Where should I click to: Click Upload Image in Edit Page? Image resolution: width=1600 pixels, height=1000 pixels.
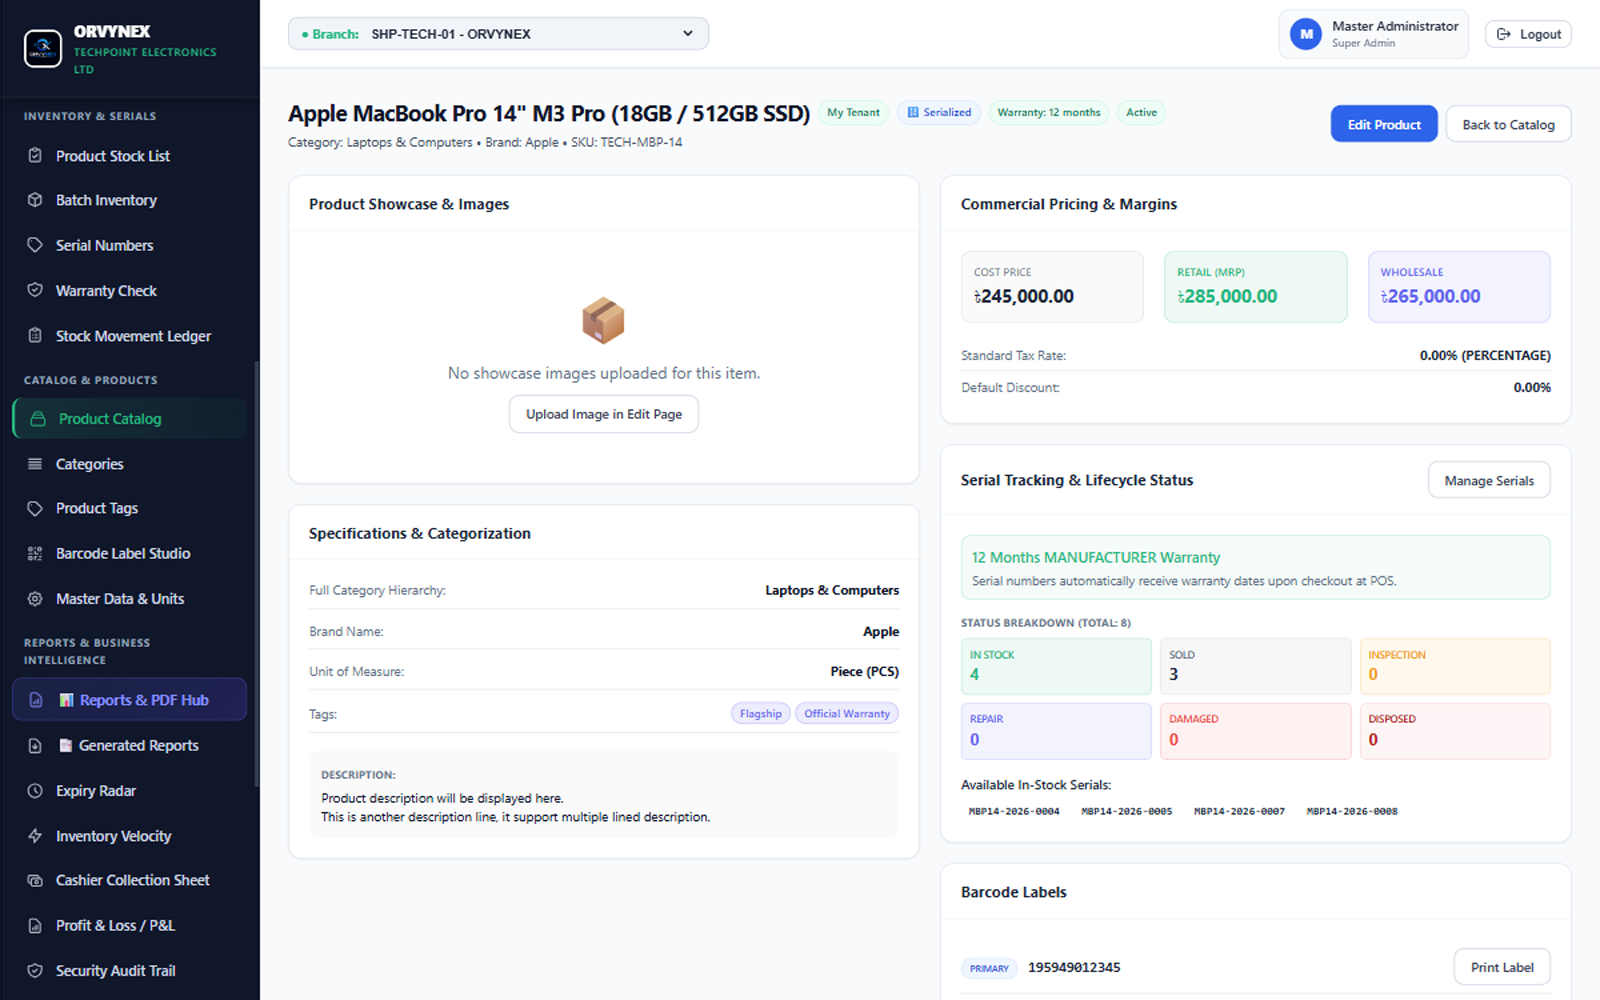[x=604, y=414]
